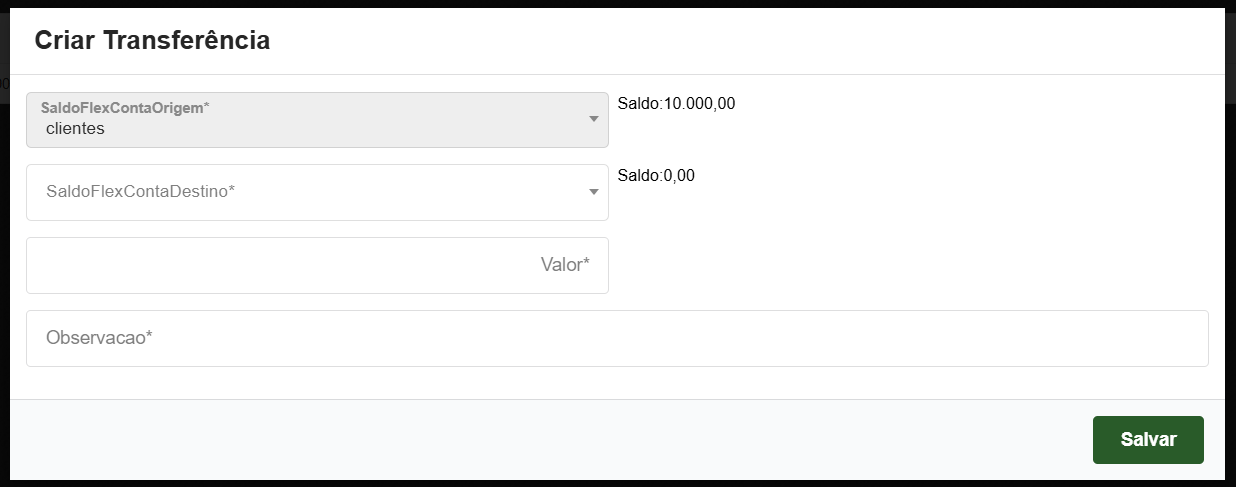Image resolution: width=1236 pixels, height=487 pixels.
Task: Click the empty footer area left of Salvar
Action: (x=550, y=440)
